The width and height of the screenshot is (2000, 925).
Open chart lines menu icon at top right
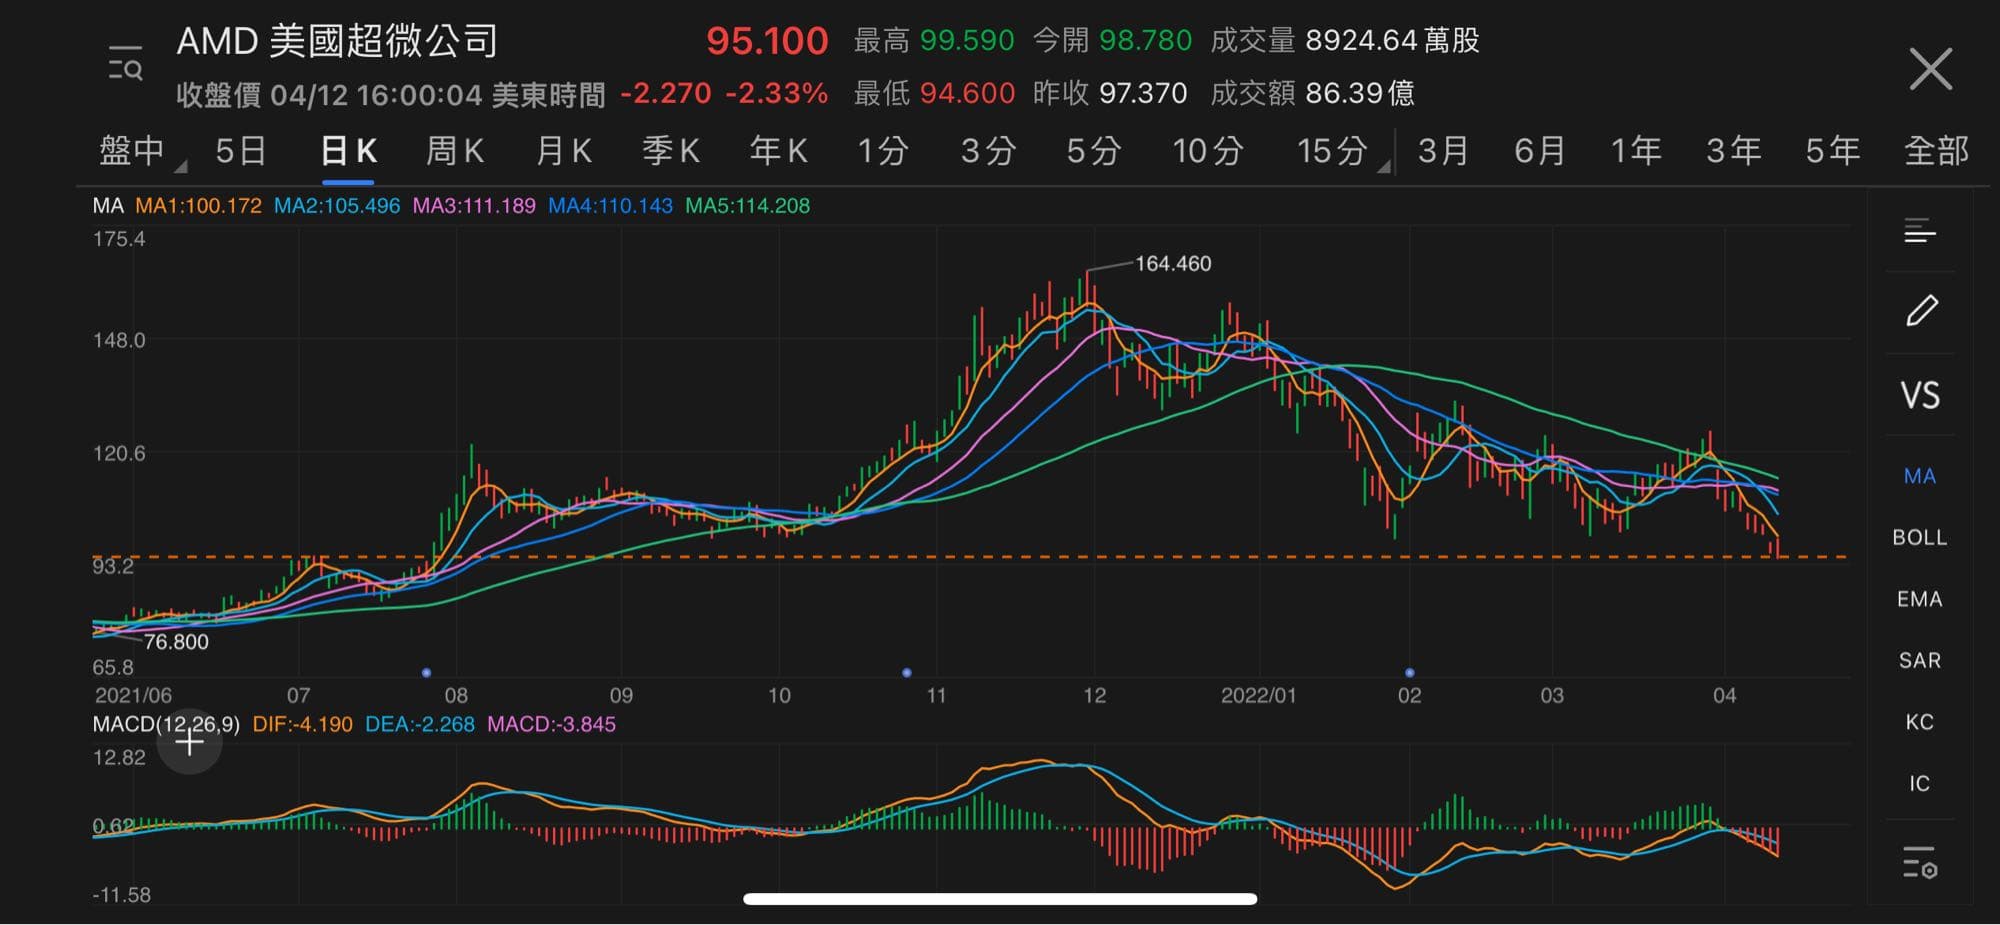coord(1920,232)
